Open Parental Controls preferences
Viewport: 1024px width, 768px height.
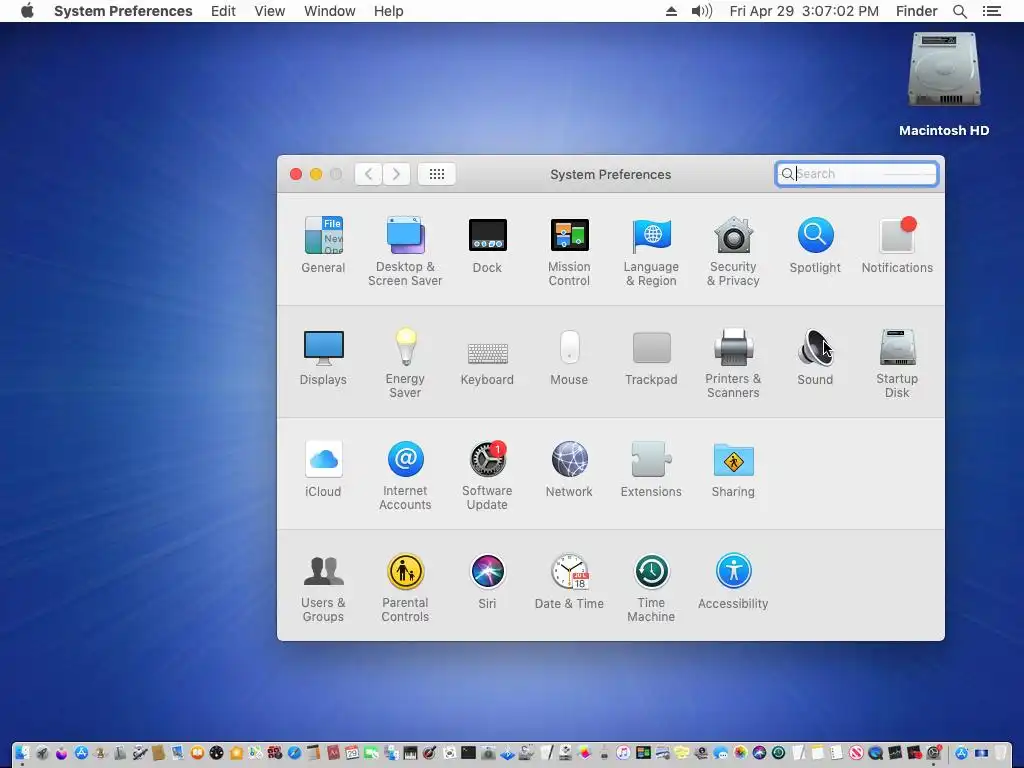(x=405, y=588)
